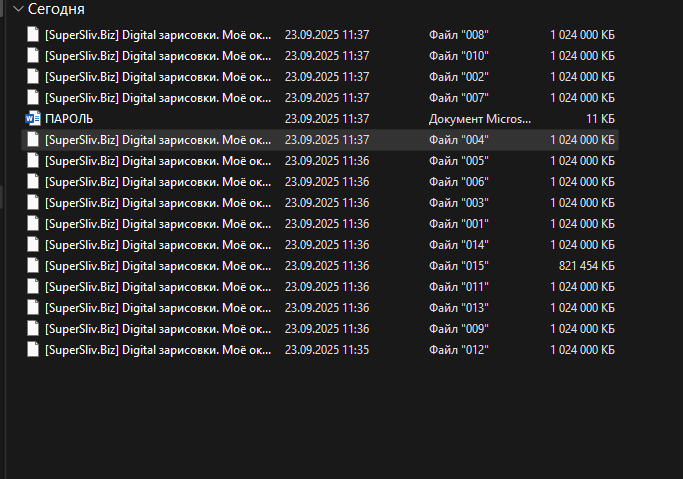Screen dimensions: 683x479
Task: Click the size value in Файл "004" row
Action: pos(582,140)
